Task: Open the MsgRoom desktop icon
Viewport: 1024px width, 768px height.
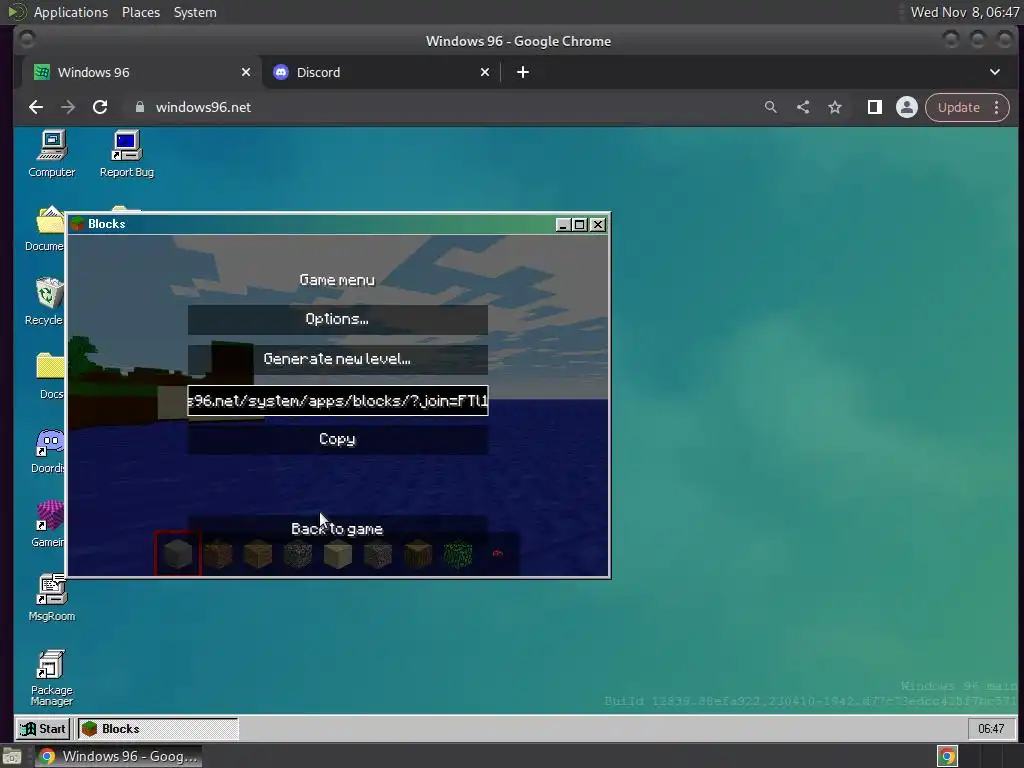Action: [x=52, y=598]
